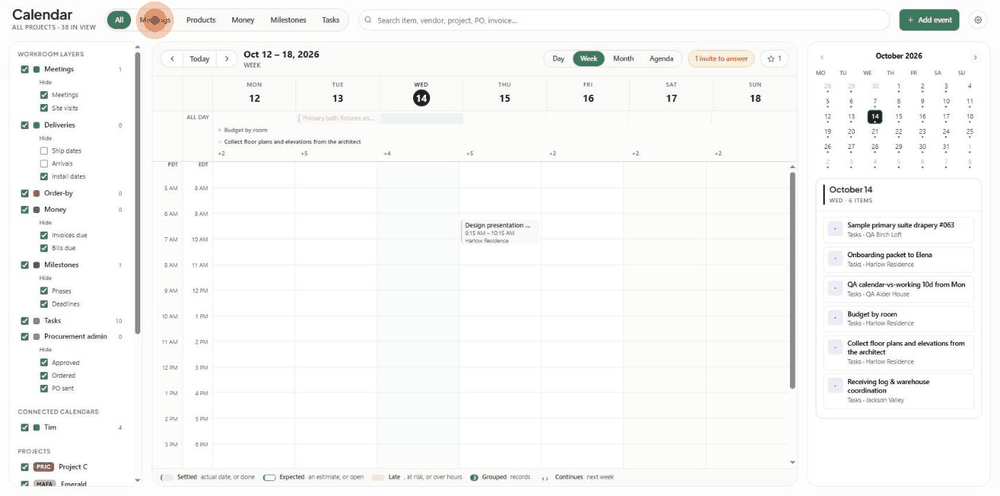Click the Thu 15 column header
The image size is (1000, 496).
pos(504,93)
